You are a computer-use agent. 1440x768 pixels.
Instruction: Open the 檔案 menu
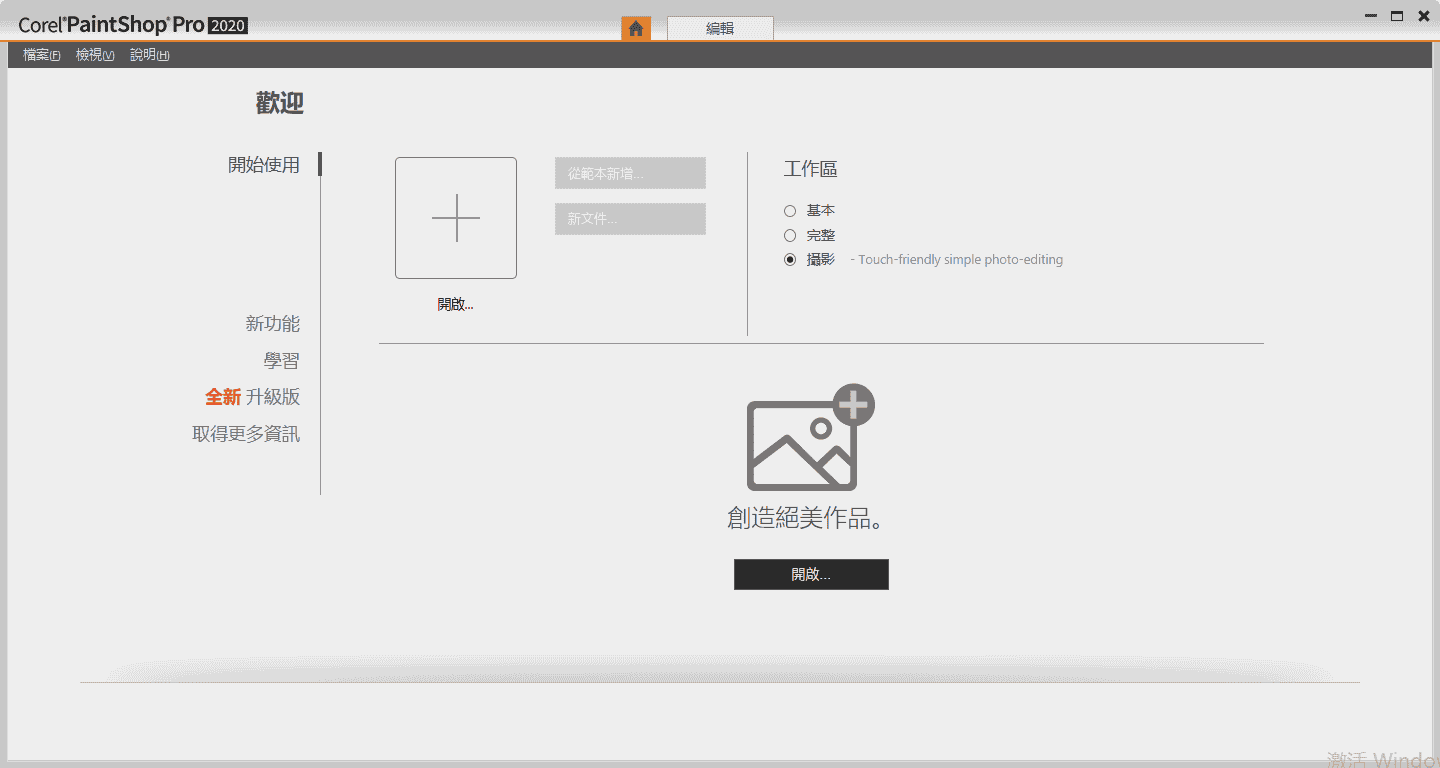click(x=41, y=55)
